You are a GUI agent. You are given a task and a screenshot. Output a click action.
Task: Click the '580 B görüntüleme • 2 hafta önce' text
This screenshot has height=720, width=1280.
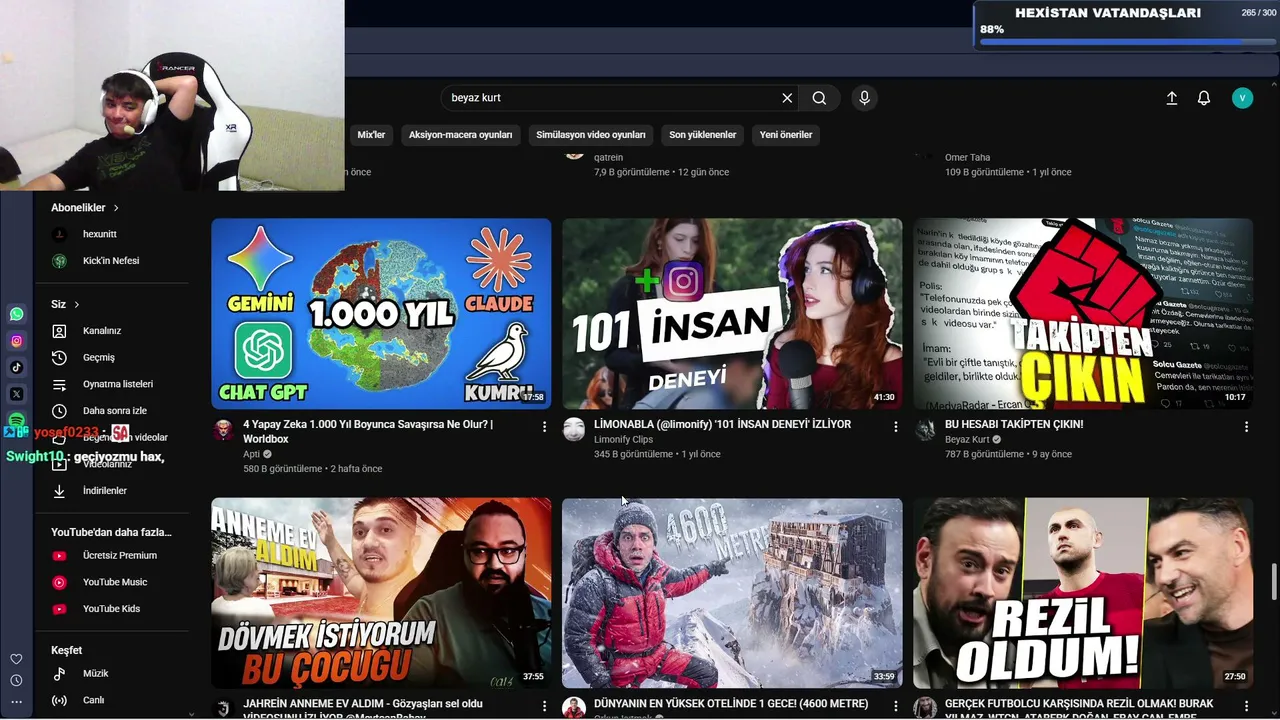click(312, 469)
